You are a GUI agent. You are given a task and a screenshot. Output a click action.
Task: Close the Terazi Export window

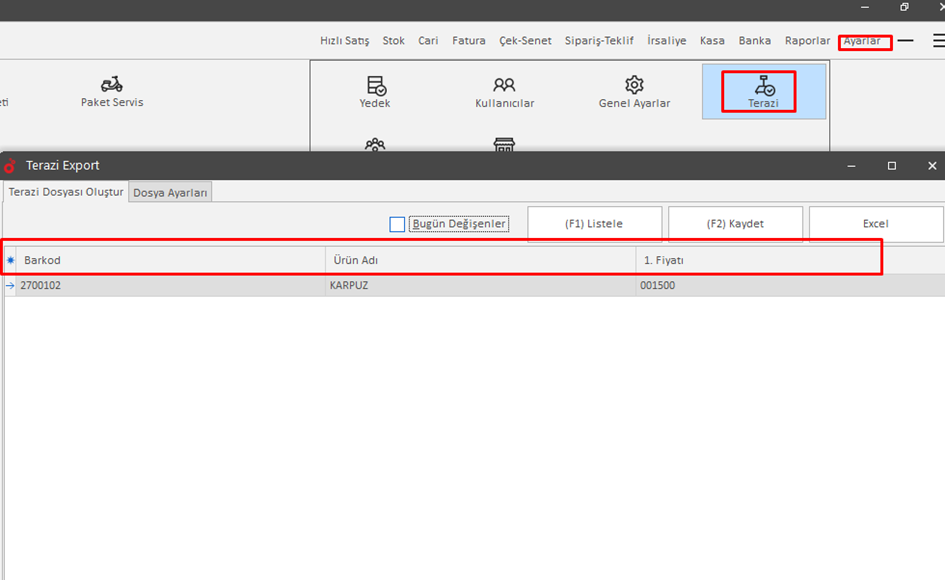pos(932,166)
